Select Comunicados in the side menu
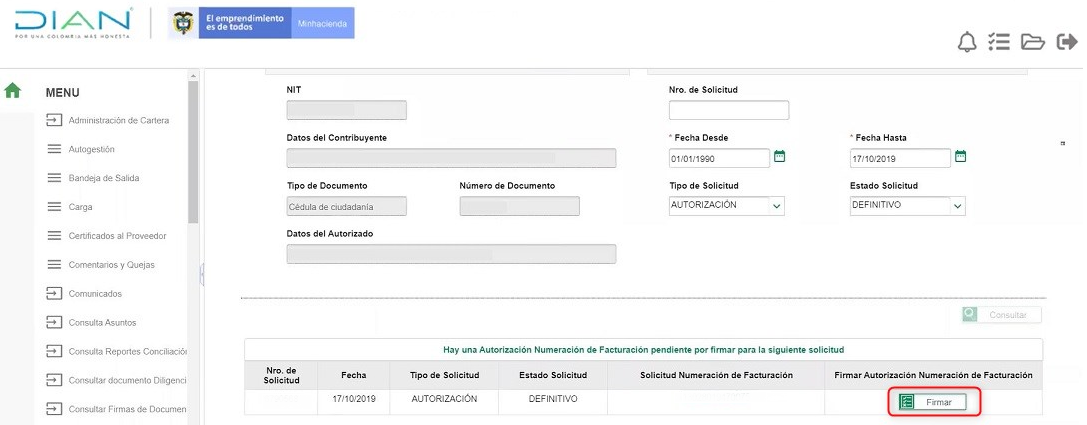The image size is (1087, 425). 94,294
